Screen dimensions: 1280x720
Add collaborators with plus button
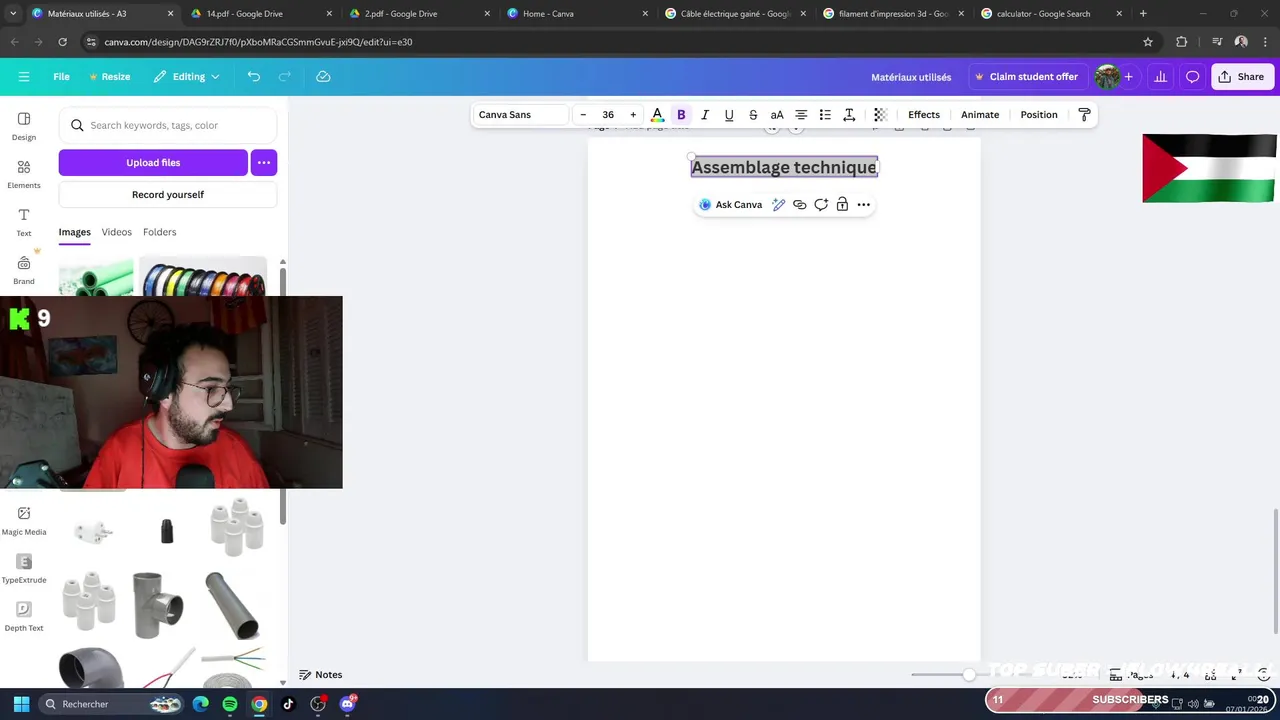click(x=1128, y=77)
